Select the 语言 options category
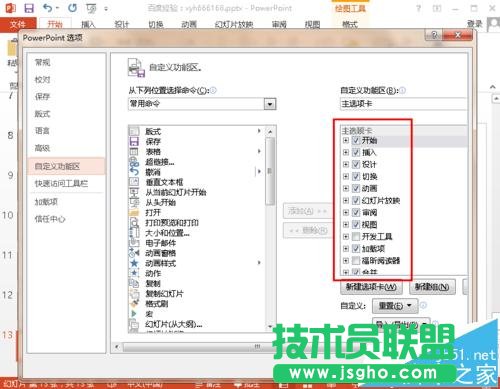Screen dimensions: 500x389 42,131
